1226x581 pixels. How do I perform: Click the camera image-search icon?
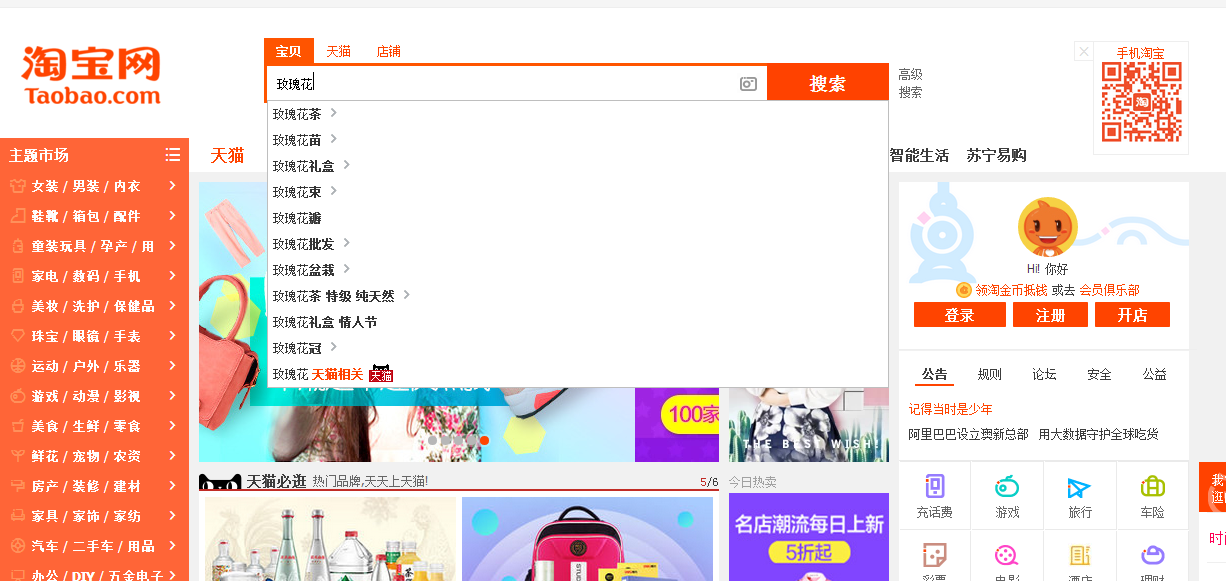coord(748,84)
